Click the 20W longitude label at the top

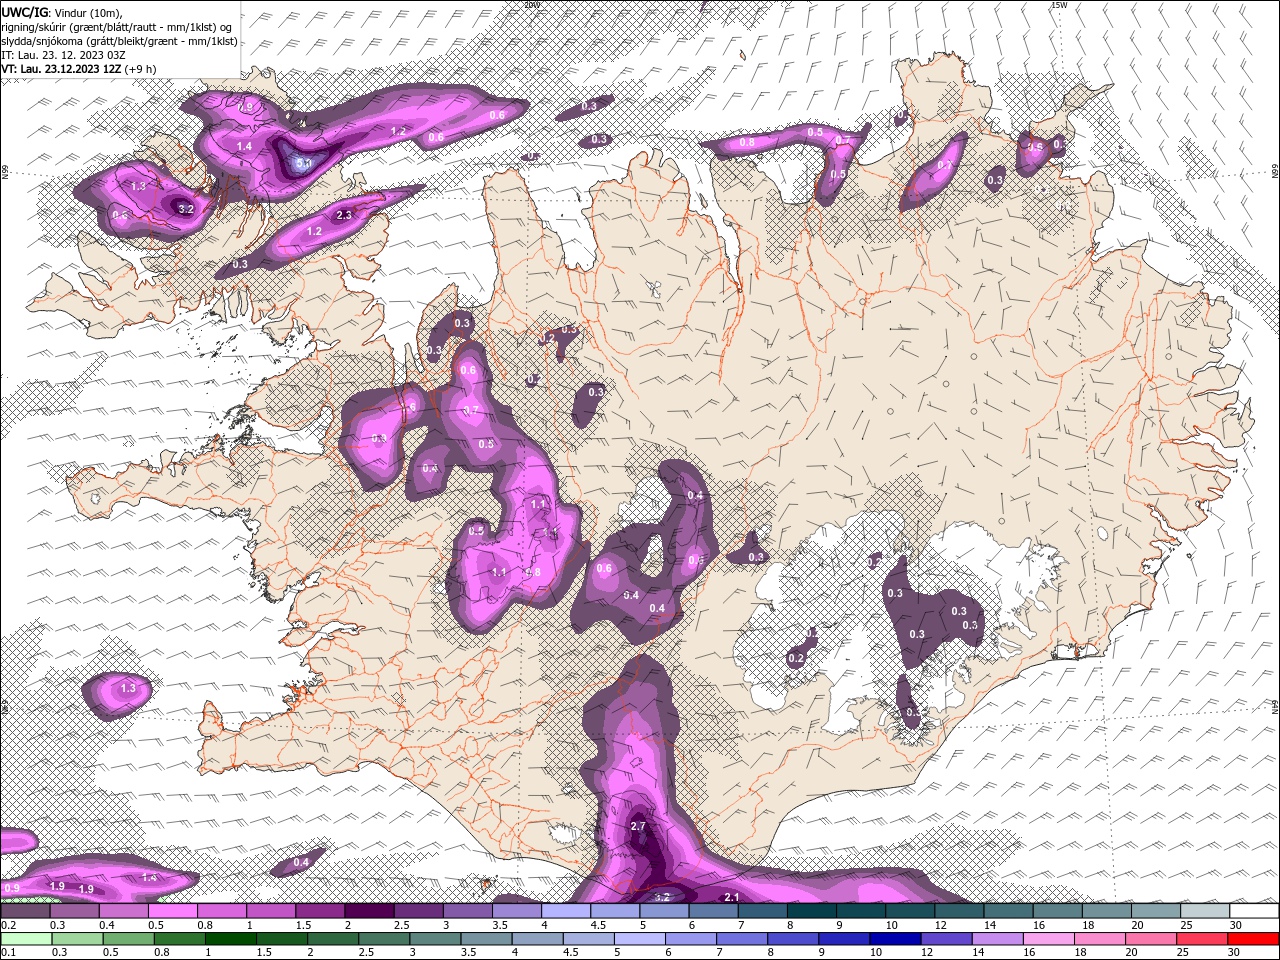[531, 5]
